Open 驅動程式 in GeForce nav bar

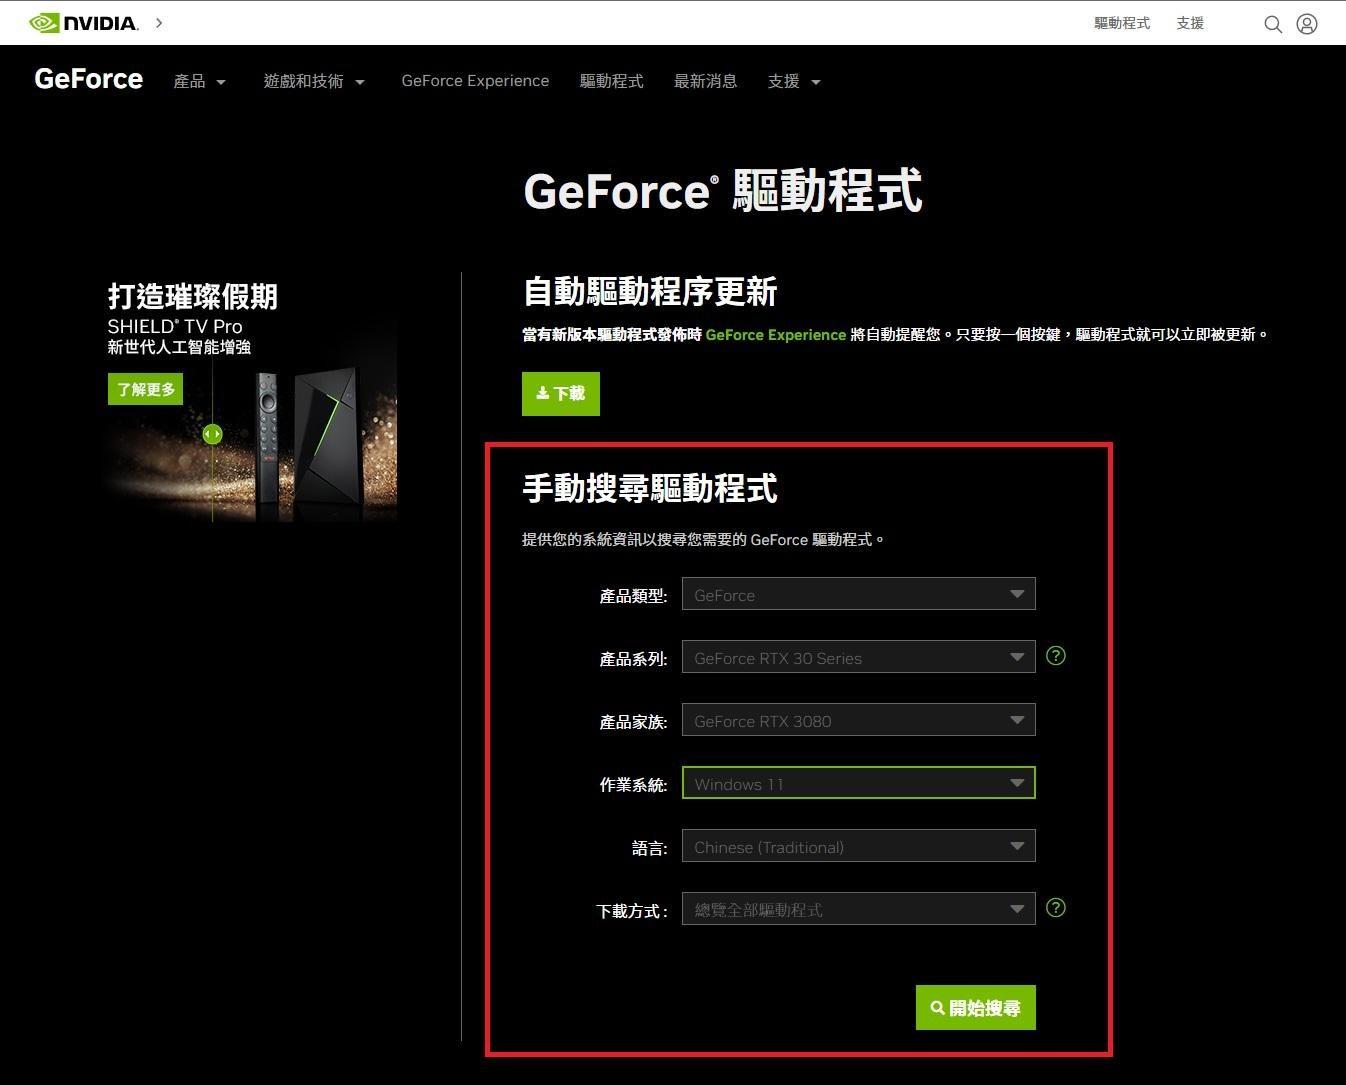(x=611, y=81)
